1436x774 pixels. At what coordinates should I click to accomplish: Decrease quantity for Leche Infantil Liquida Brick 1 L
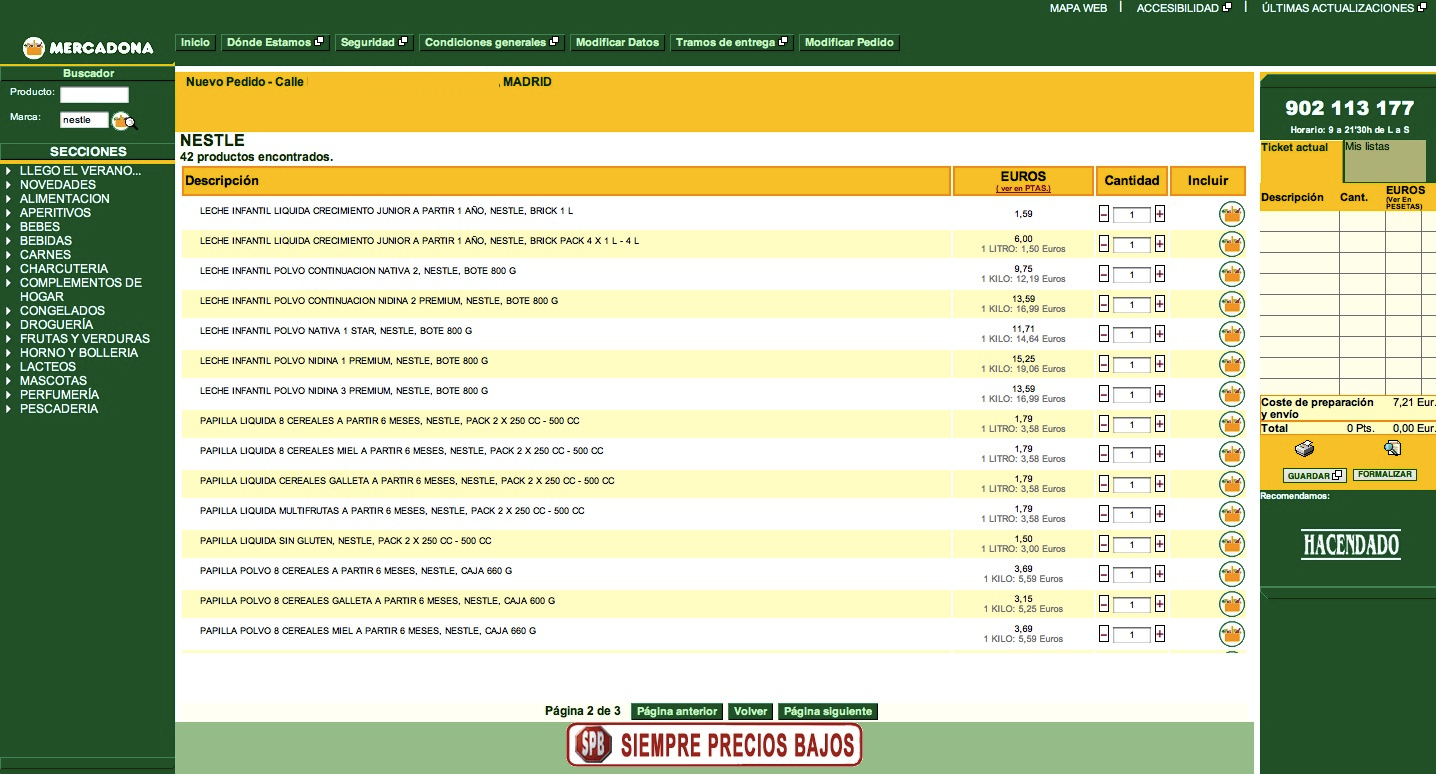[x=1104, y=214]
